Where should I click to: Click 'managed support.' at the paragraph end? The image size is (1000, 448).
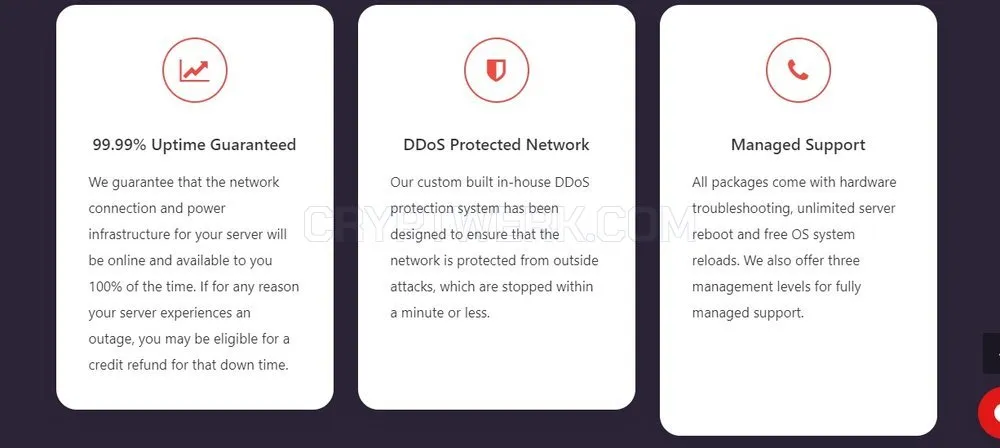(748, 313)
